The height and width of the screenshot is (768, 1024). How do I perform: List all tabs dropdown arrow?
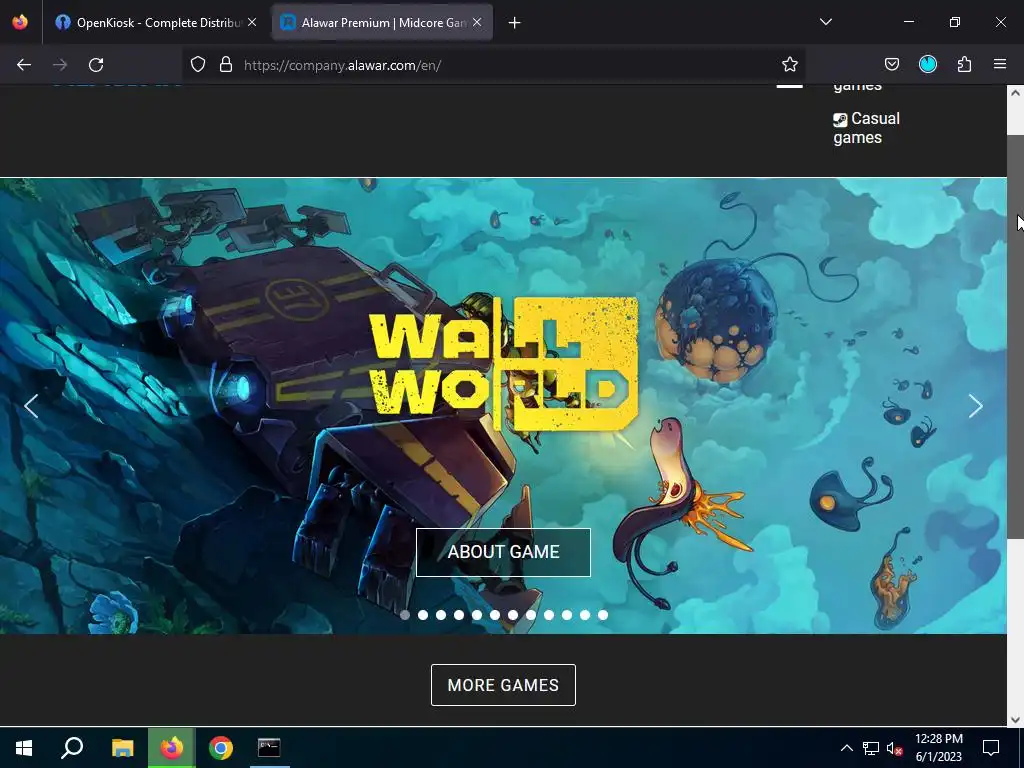click(x=825, y=22)
